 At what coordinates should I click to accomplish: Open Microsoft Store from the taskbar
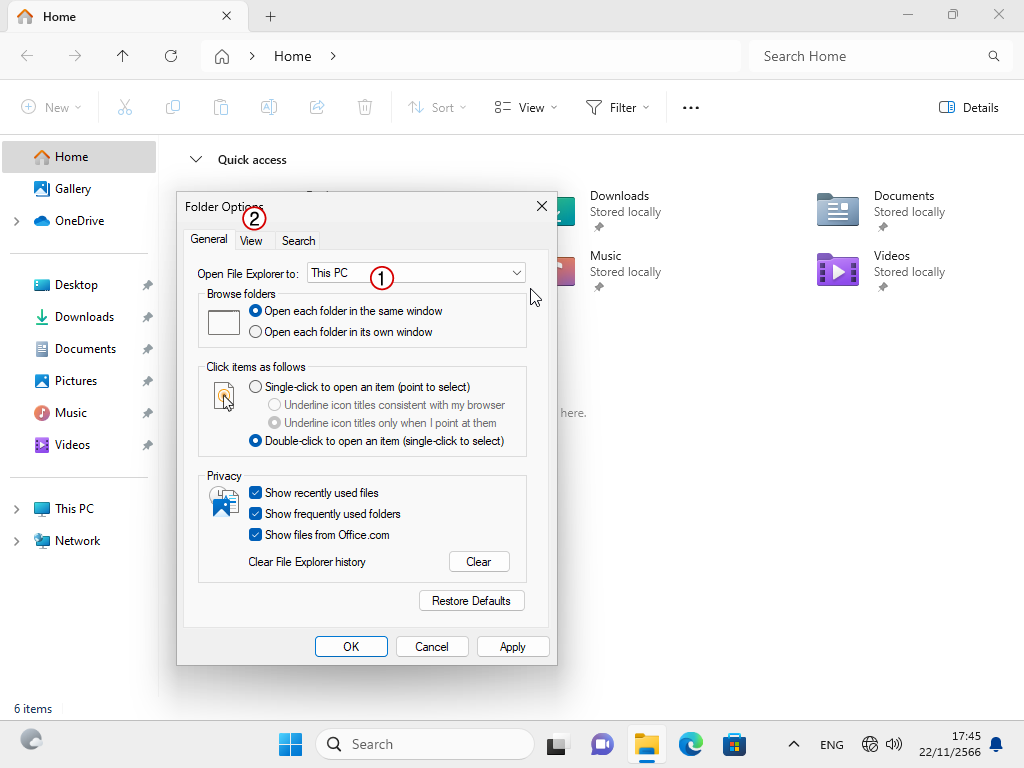point(735,744)
